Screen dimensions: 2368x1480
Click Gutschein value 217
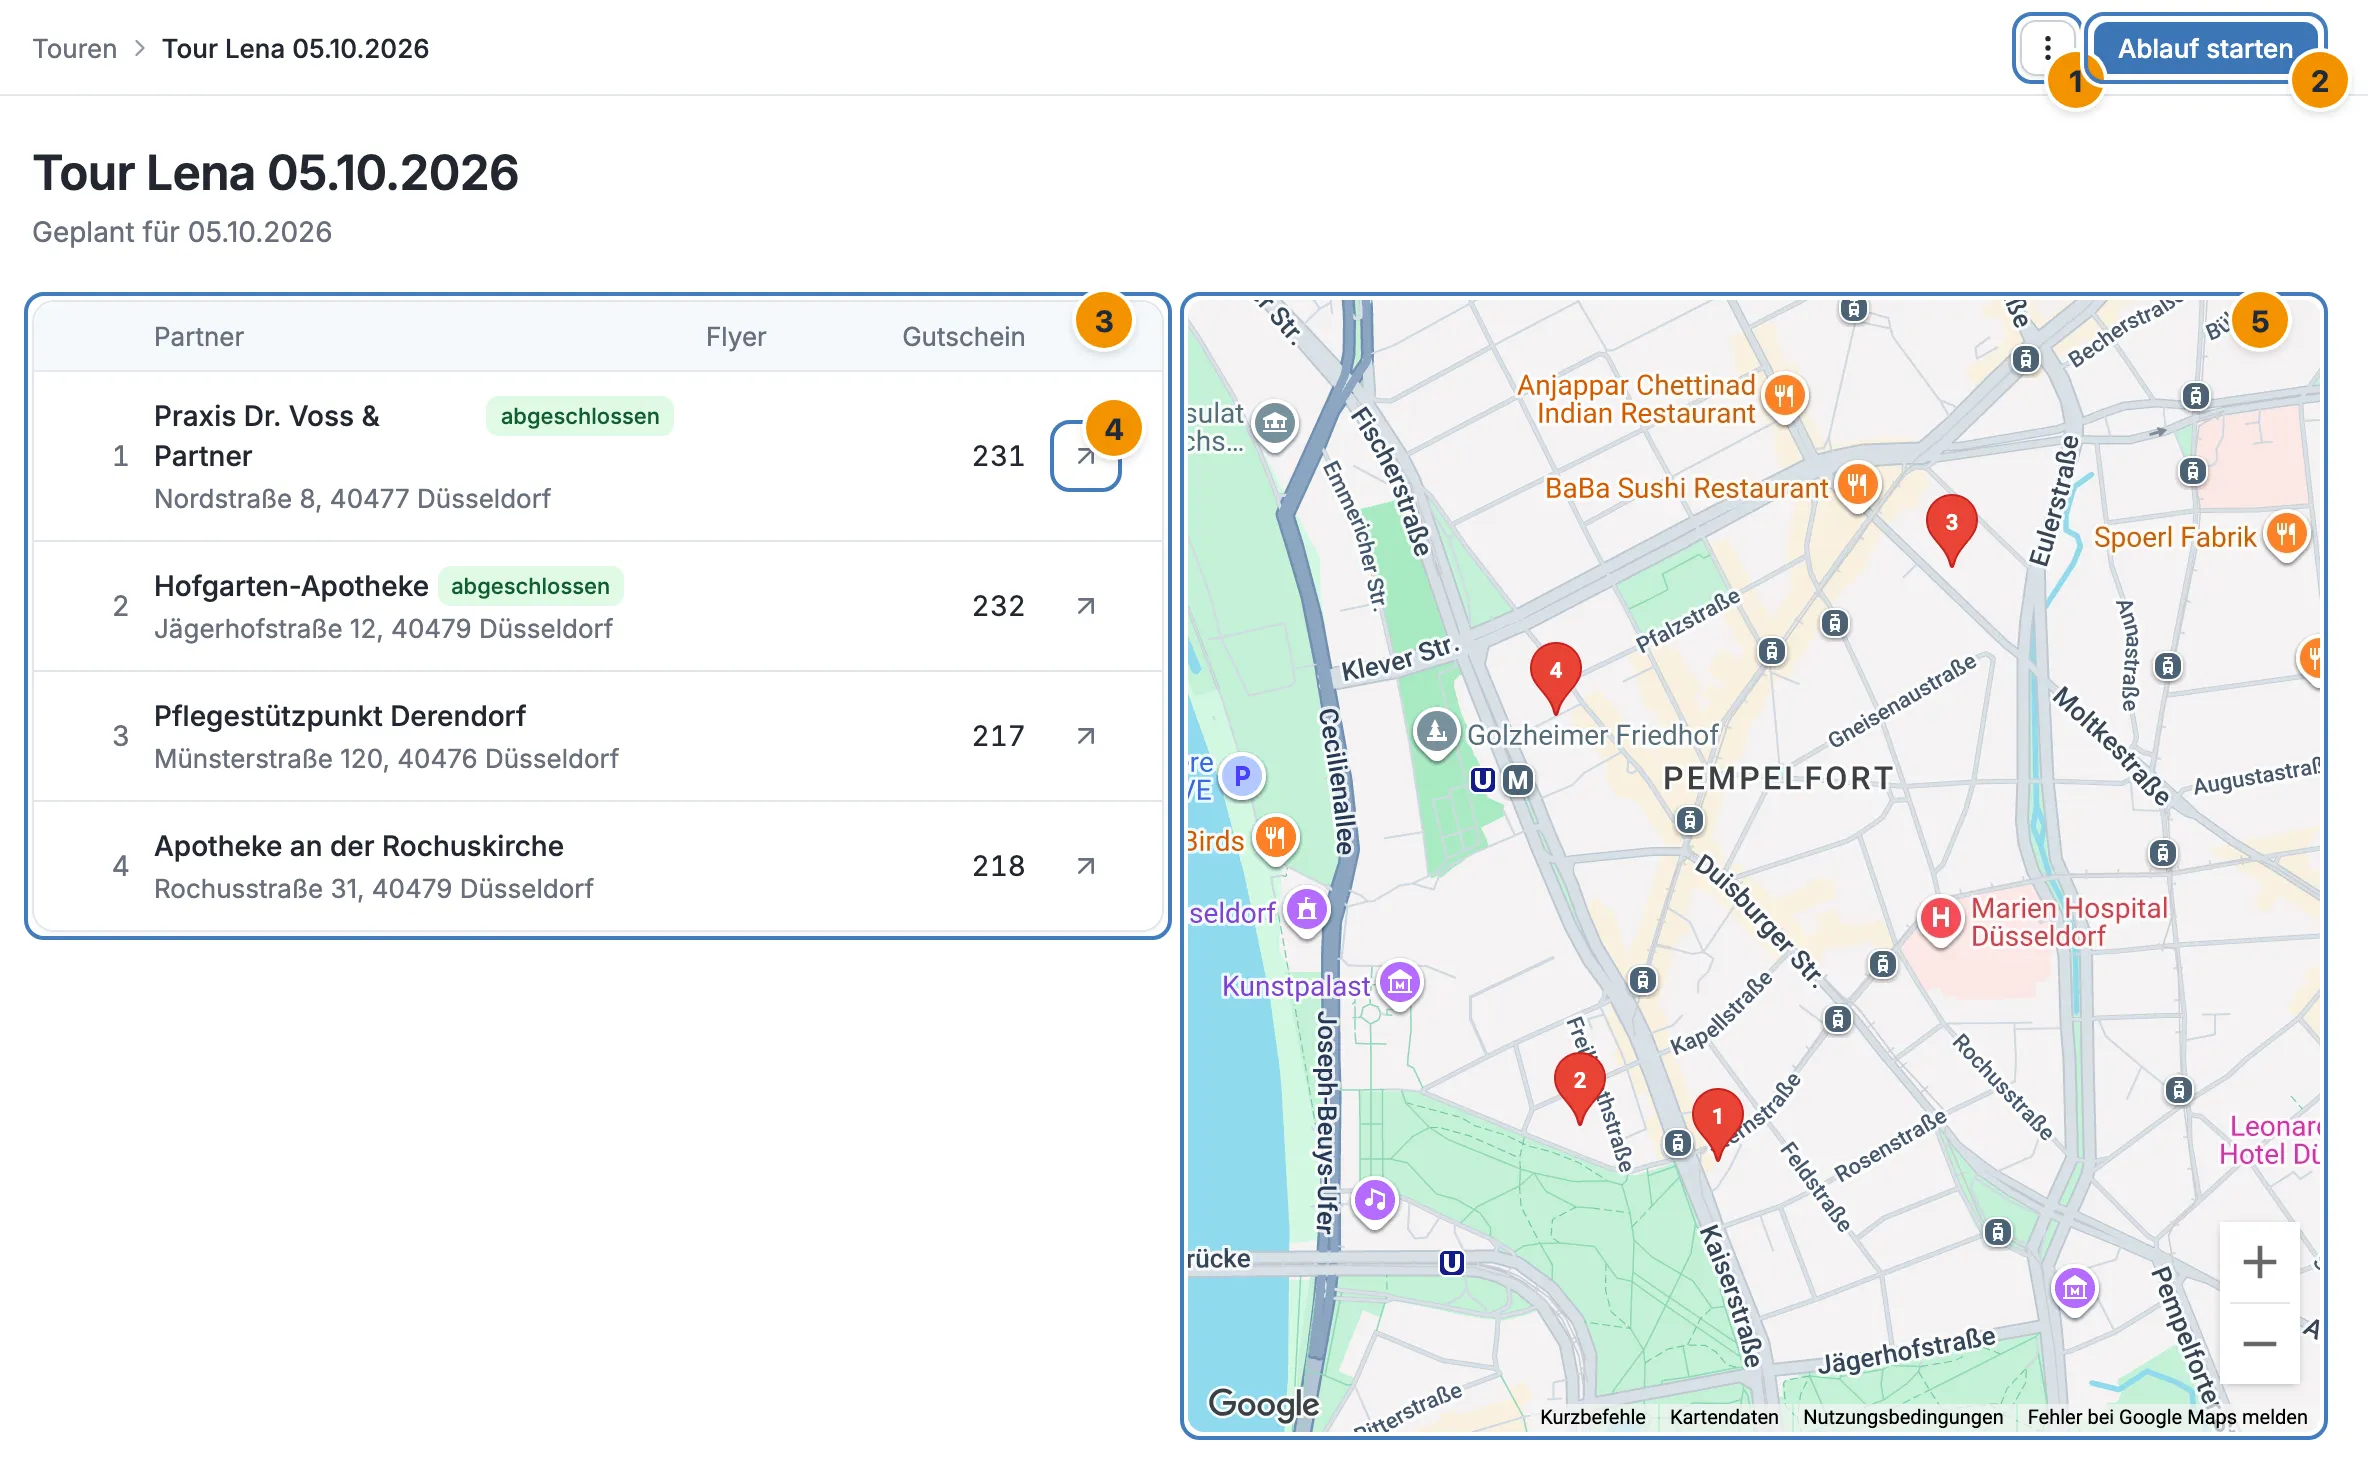pos(998,736)
